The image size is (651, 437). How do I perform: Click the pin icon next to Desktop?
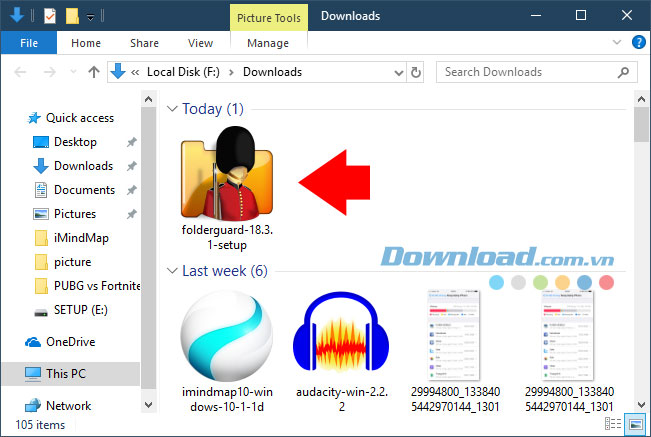[x=132, y=142]
